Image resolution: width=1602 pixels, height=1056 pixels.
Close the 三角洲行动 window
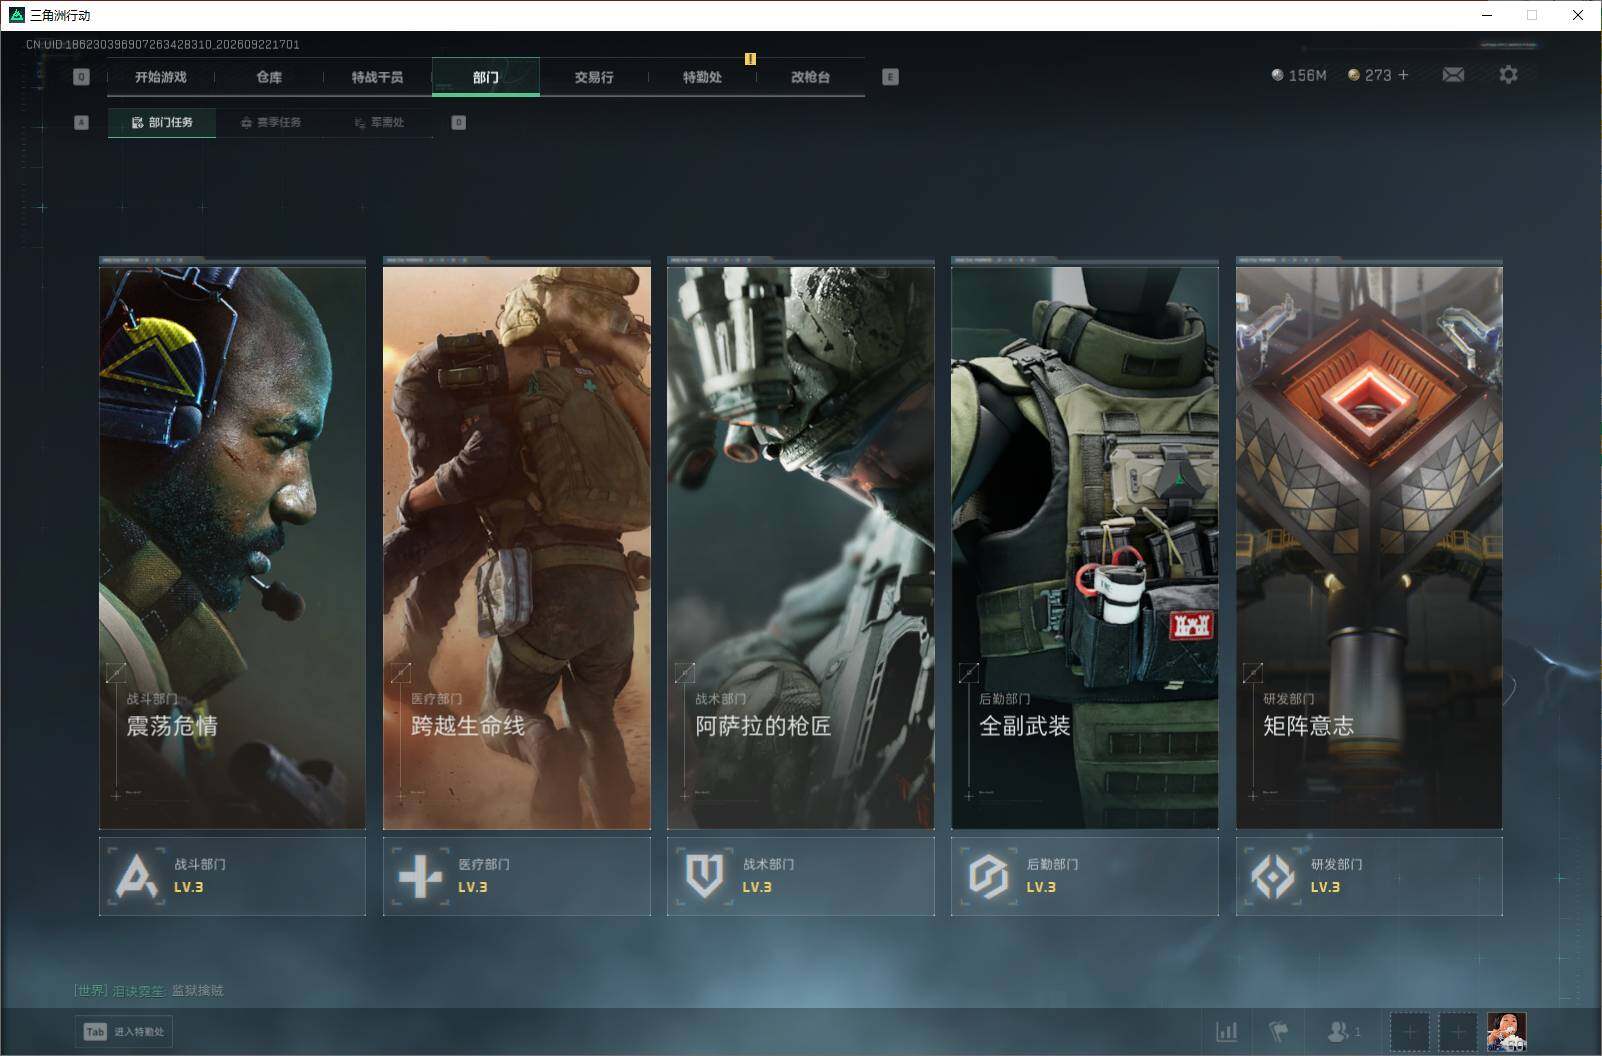point(1578,15)
